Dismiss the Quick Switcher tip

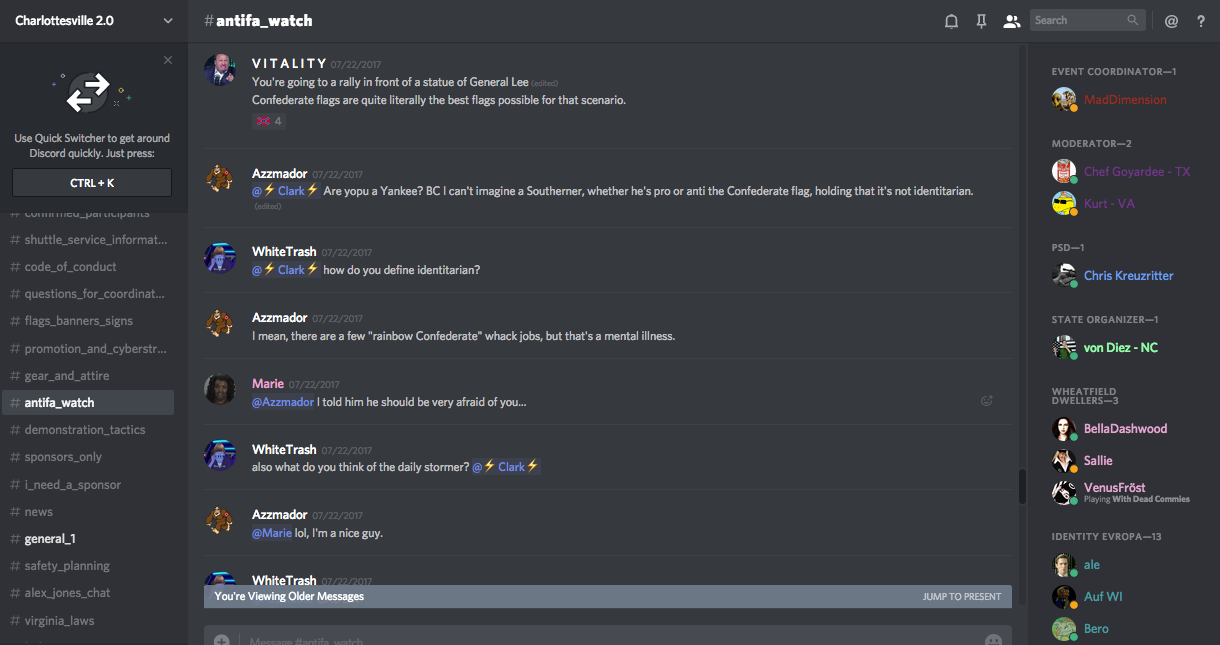[168, 60]
